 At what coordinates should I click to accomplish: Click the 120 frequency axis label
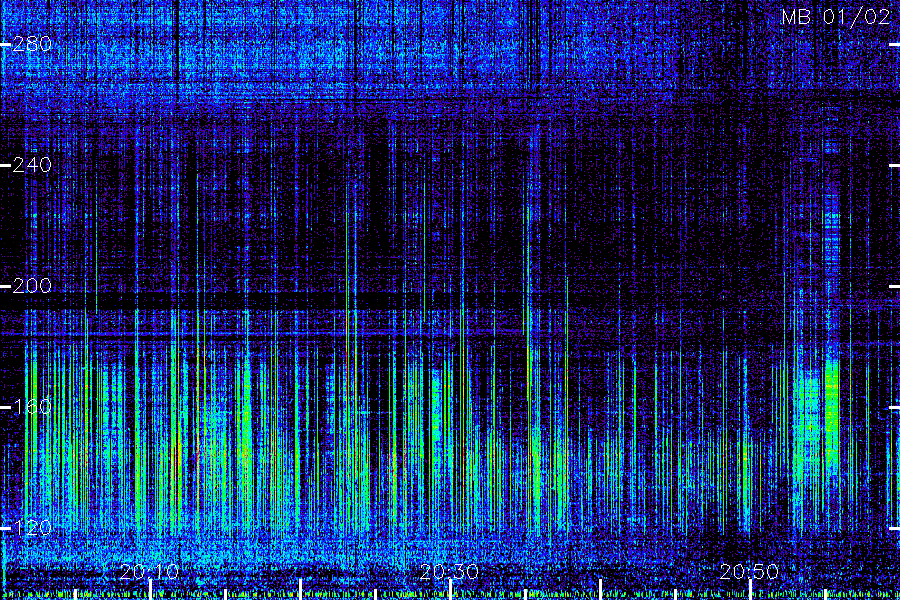pyautogui.click(x=32, y=528)
